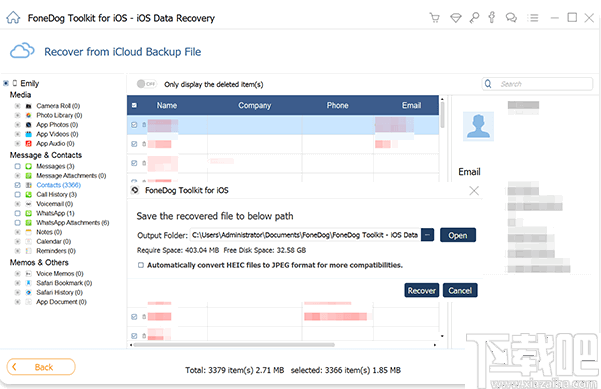Click the Notes icon

pyautogui.click(x=28, y=232)
